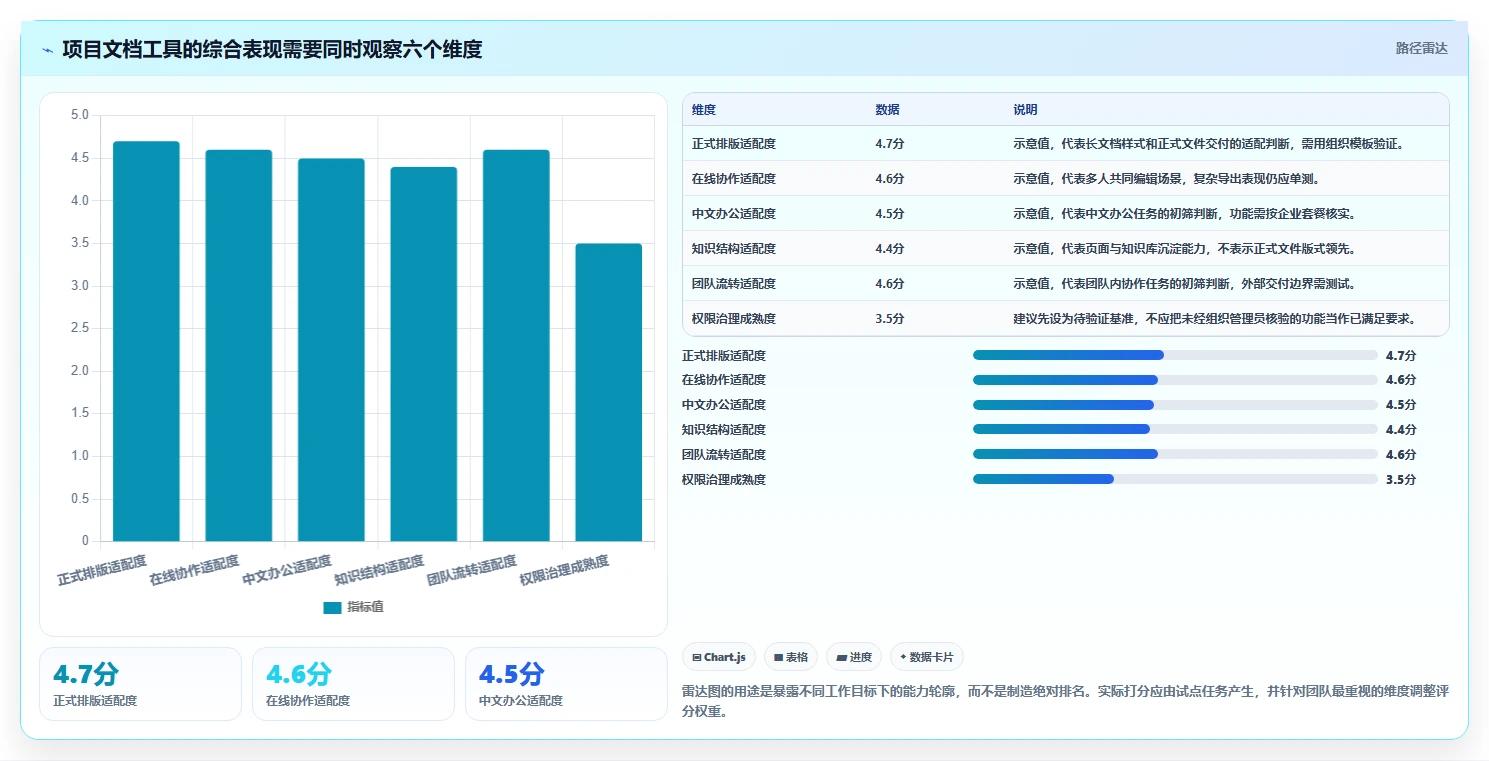Screen dimensions: 1489x761
Task: Click the 正式排版适配度 bar in the chart
Action: pyautogui.click(x=146, y=341)
